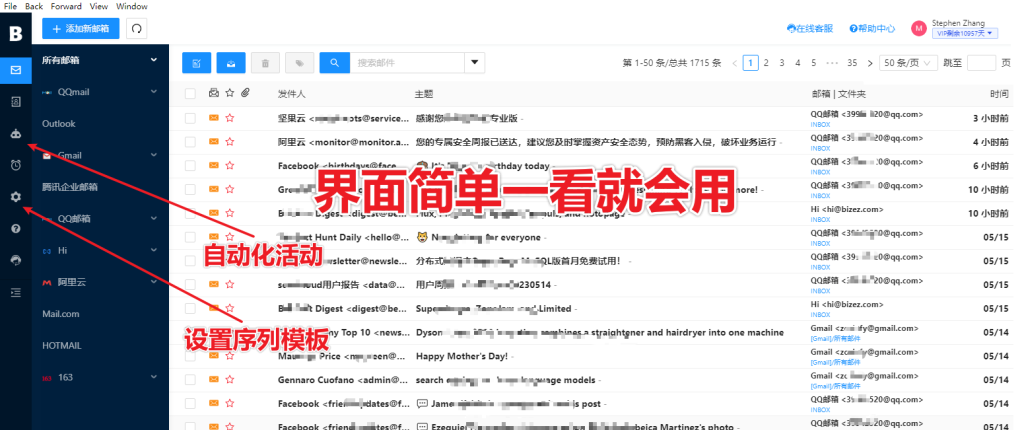Viewport: 1024px width, 430px height.
Task: Click the blue magnifier search button
Action: coord(334,63)
